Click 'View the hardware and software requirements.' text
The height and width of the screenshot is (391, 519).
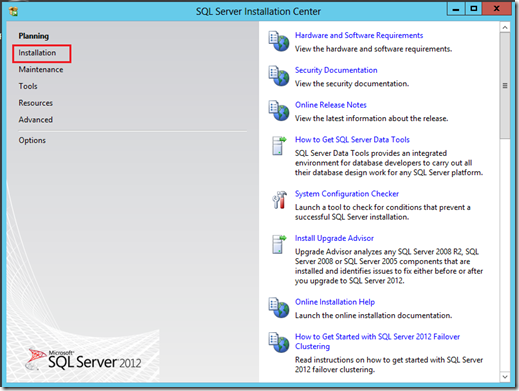pos(373,49)
